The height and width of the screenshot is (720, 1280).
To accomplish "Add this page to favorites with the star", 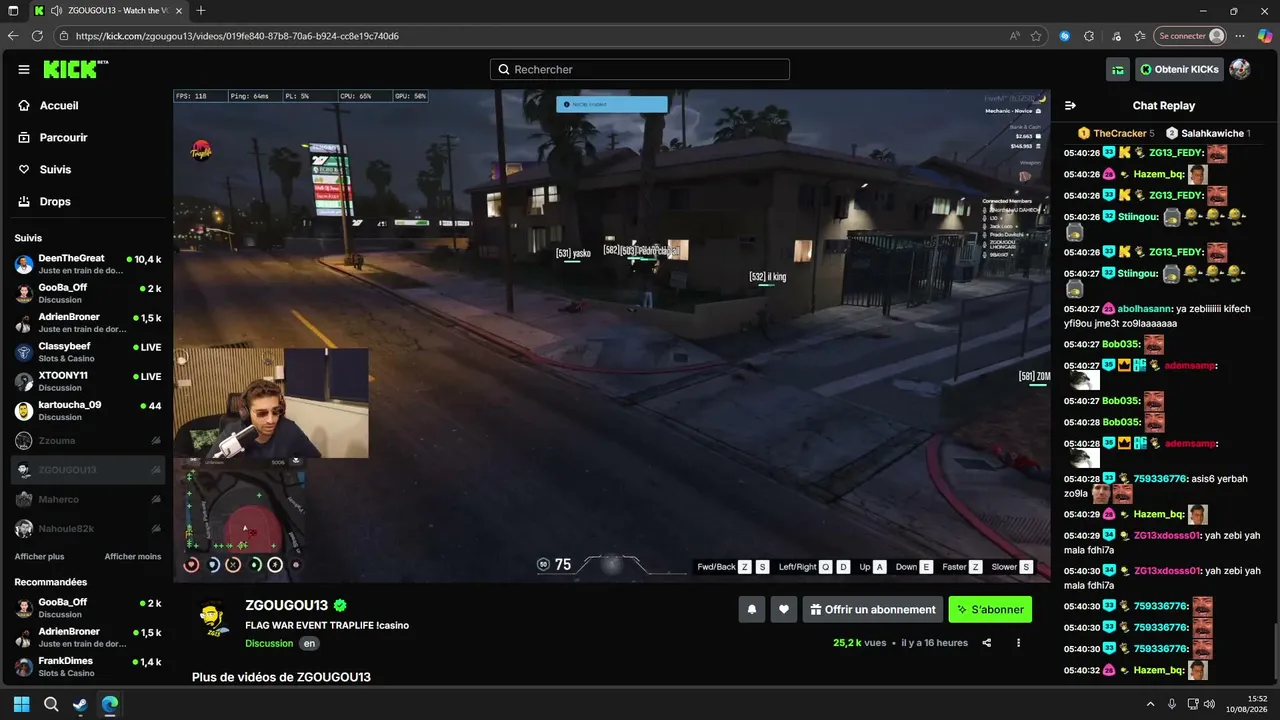I will (x=1036, y=36).
